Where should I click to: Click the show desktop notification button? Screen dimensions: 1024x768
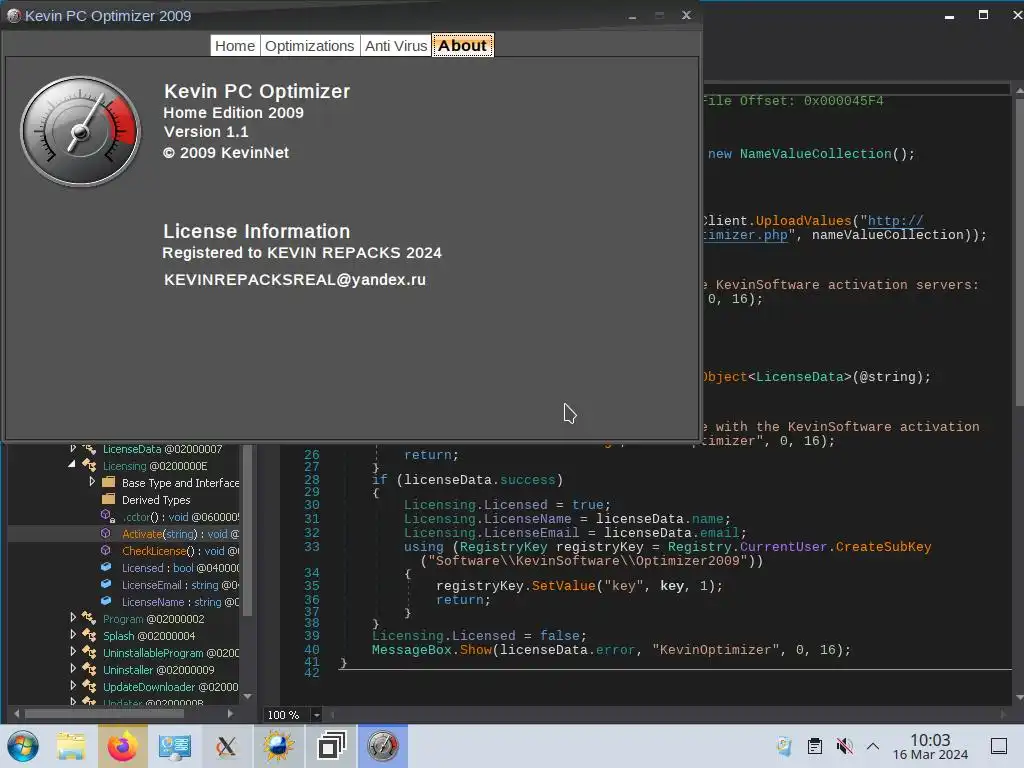click(999, 746)
